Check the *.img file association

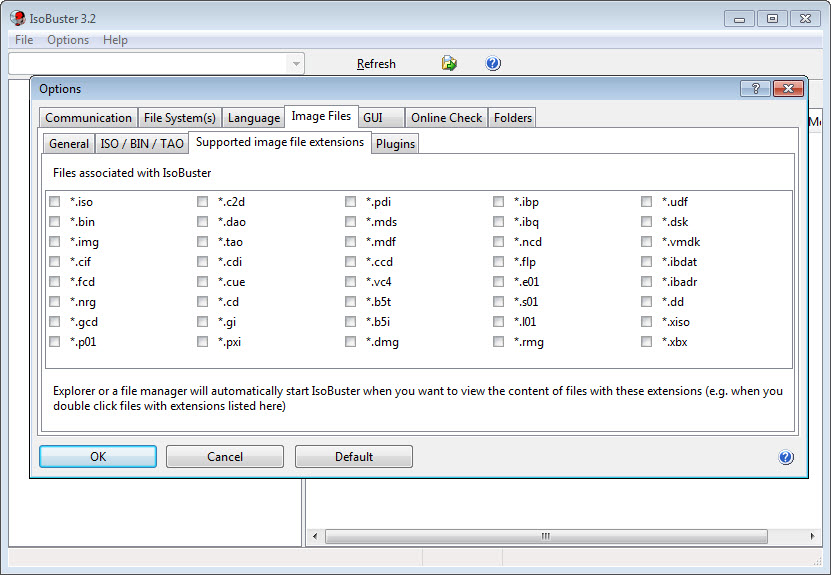55,242
